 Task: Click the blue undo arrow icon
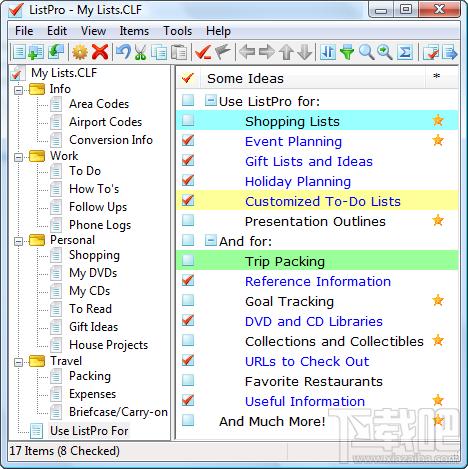123,52
